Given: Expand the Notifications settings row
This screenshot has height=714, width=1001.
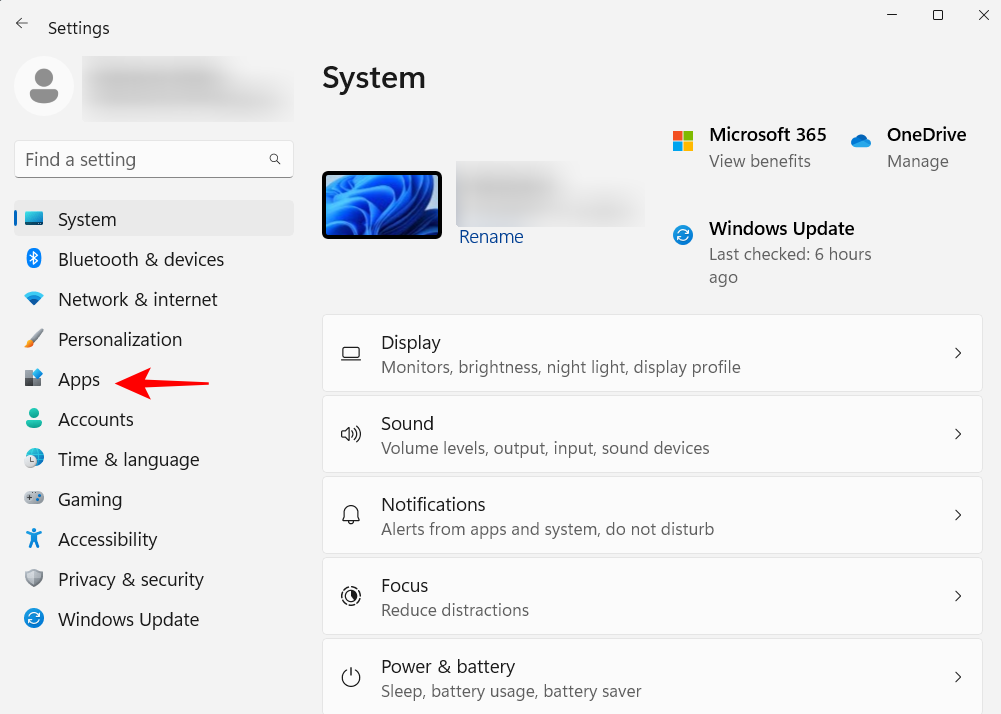Looking at the screenshot, I should pyautogui.click(x=651, y=515).
